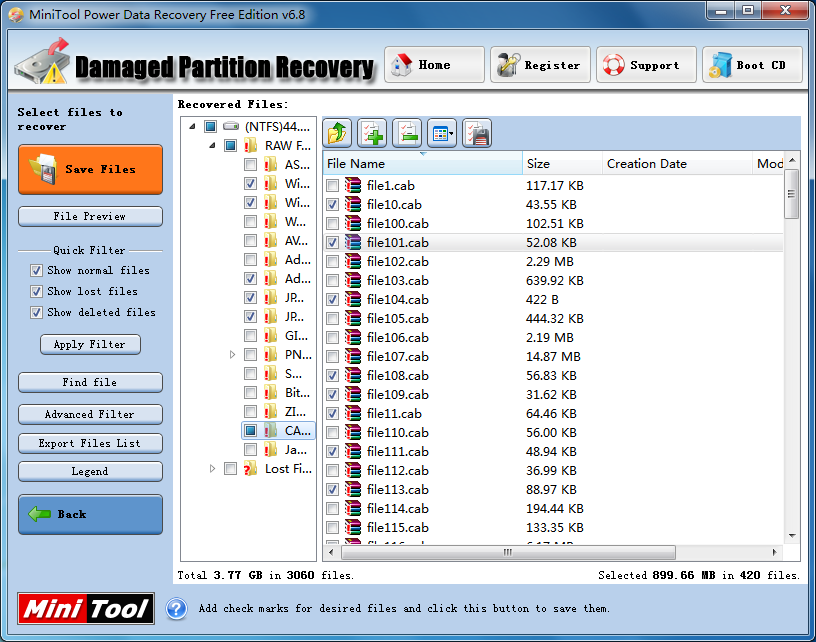Viewport: 816px width, 642px height.
Task: Click the file102.cab archive icon
Action: 353,261
